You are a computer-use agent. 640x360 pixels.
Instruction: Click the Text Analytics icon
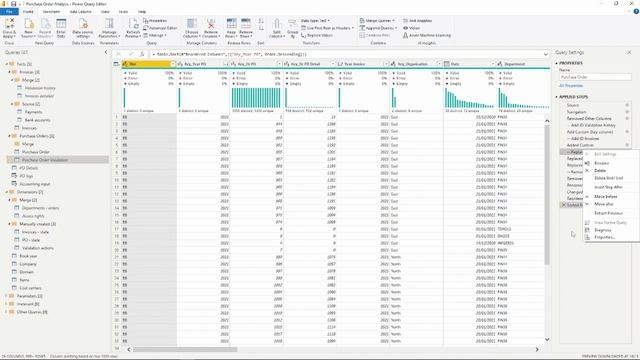click(x=405, y=20)
